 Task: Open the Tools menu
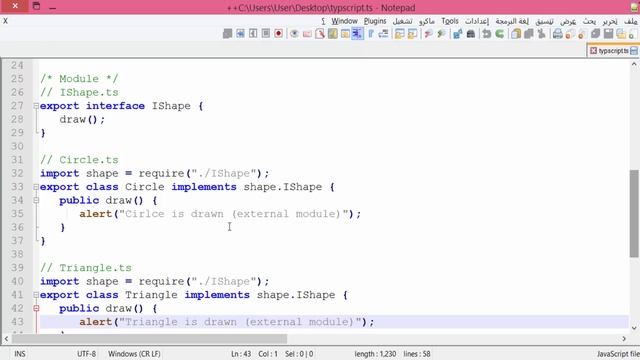(450, 21)
